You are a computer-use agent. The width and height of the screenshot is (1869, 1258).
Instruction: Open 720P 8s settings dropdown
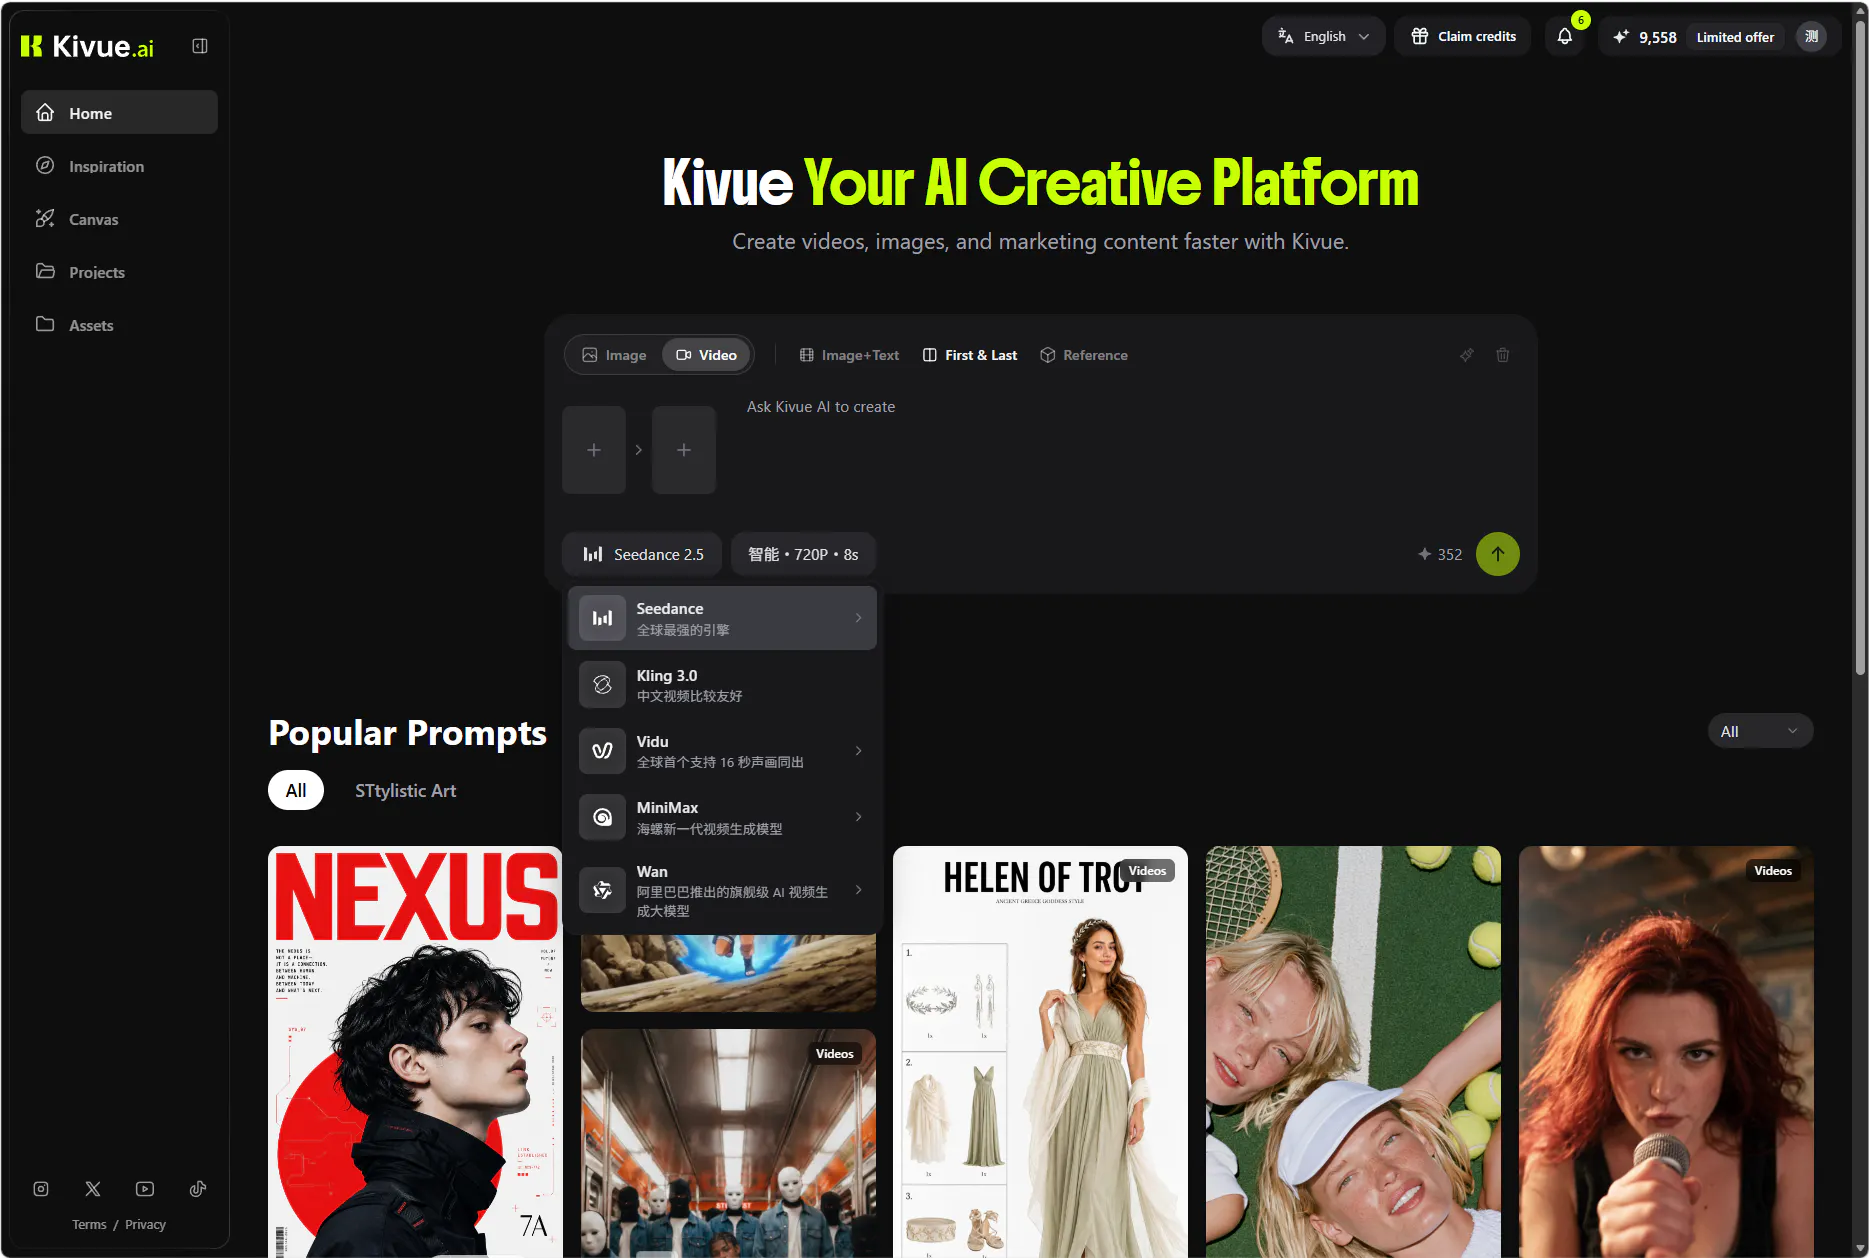(x=803, y=554)
